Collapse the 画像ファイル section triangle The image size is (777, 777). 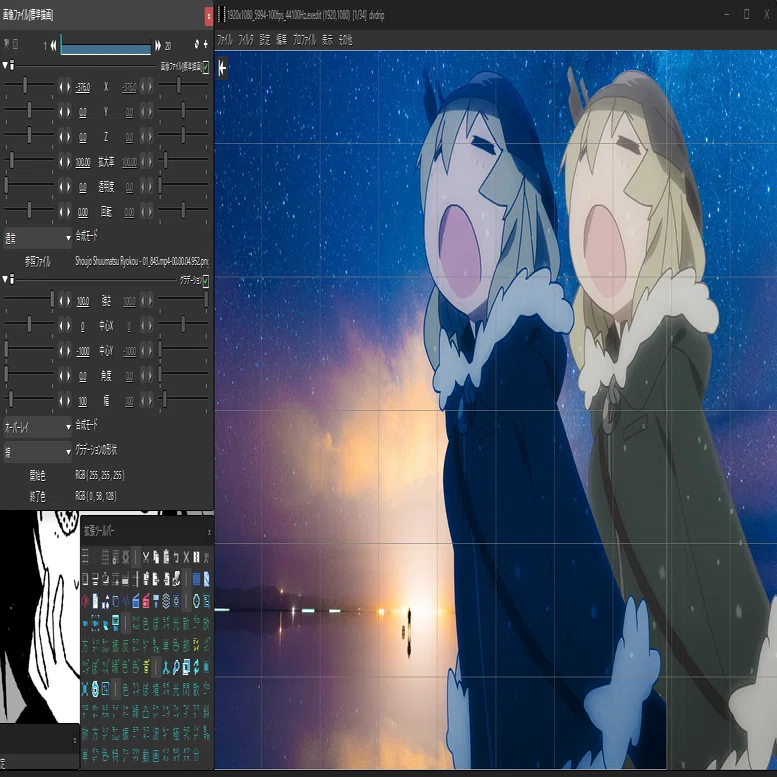(5, 65)
